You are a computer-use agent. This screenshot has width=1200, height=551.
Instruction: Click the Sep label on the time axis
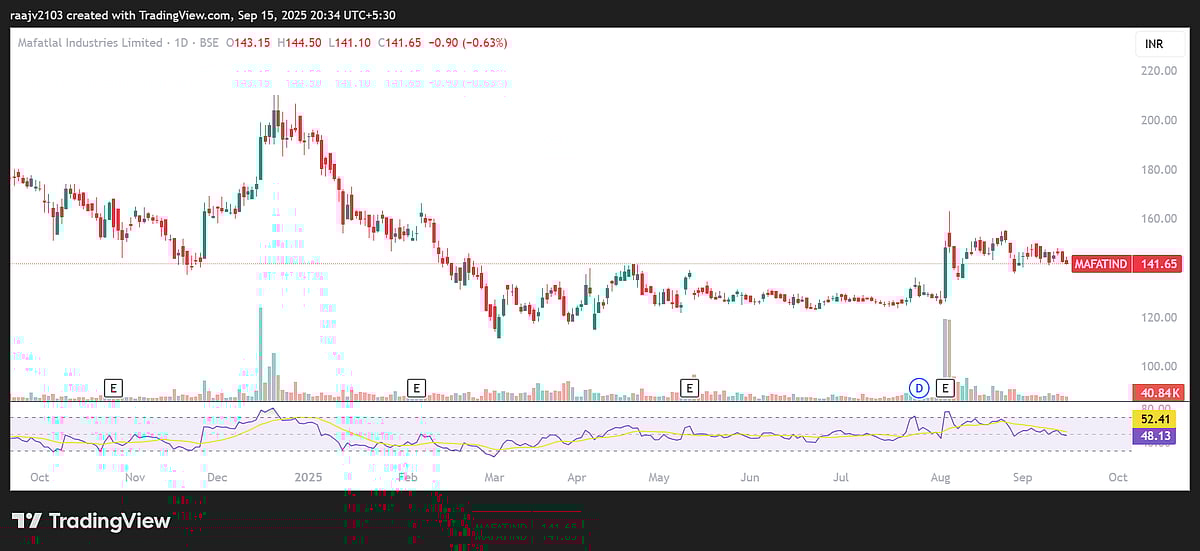click(1023, 477)
